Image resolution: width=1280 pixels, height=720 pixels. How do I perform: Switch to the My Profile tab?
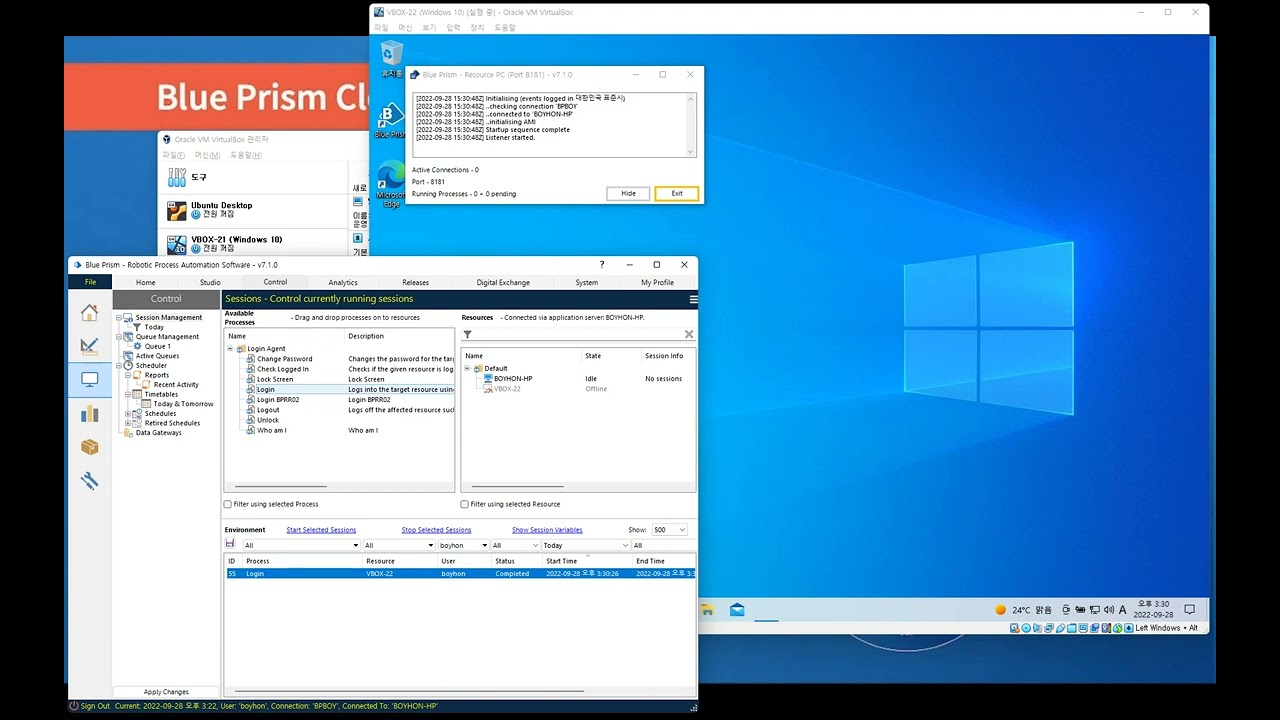pos(657,282)
